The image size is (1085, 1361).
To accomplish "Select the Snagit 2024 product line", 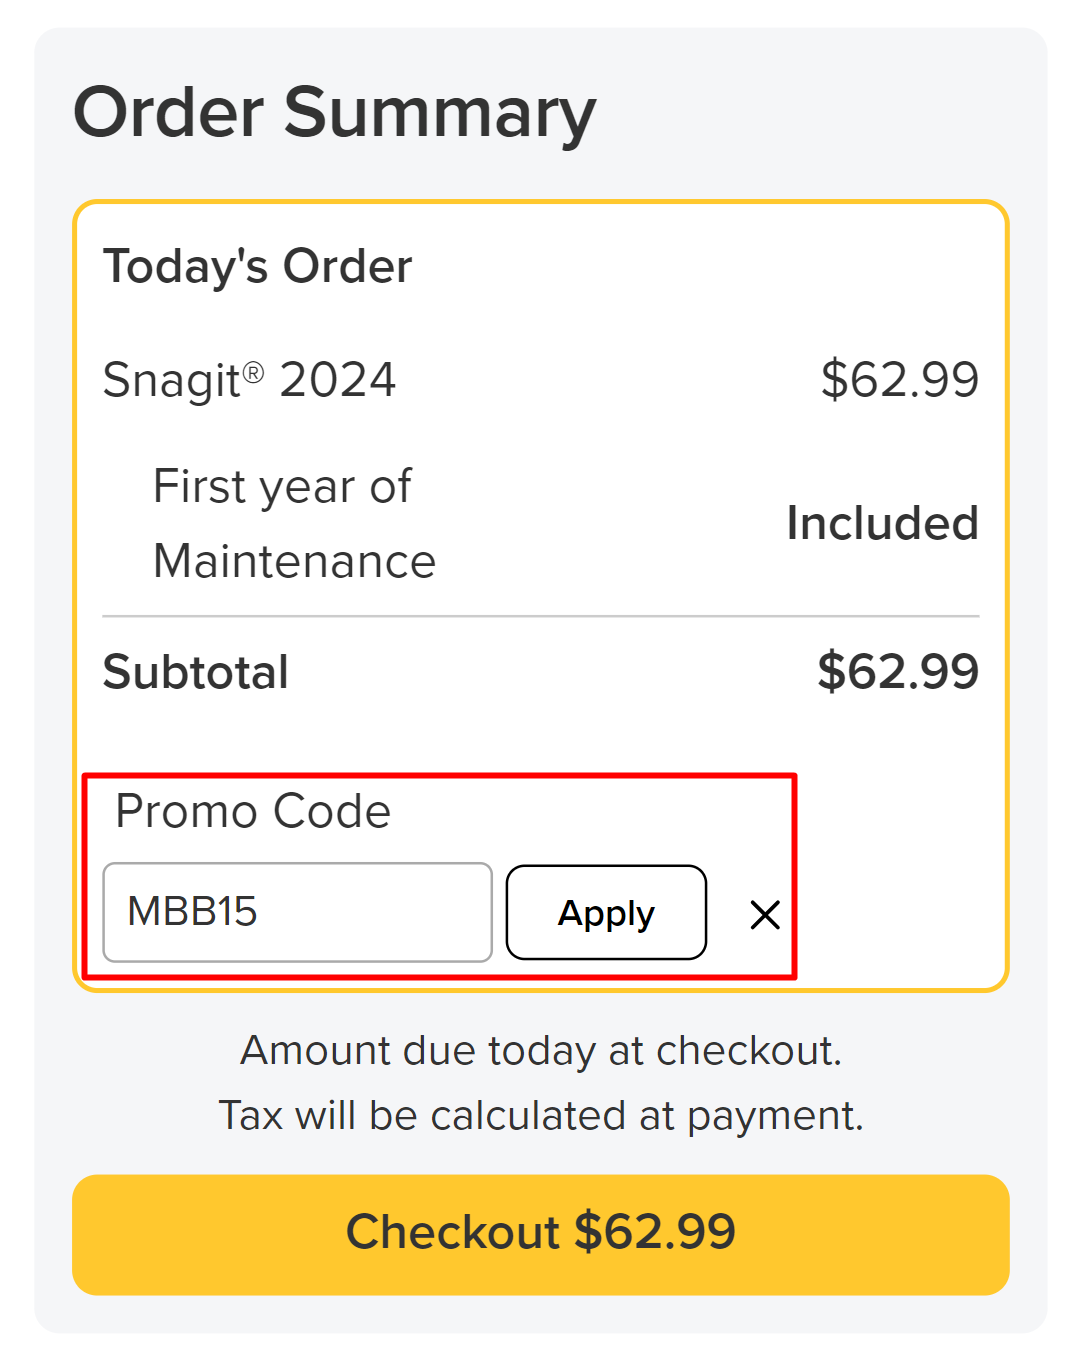I will (249, 379).
